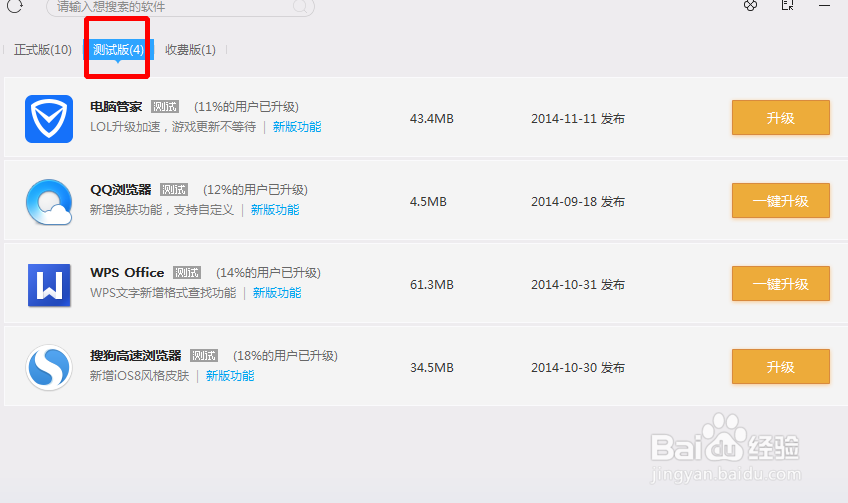Click the QQ浏览器 software name
Viewport: 848px width, 503px height.
[x=121, y=190]
